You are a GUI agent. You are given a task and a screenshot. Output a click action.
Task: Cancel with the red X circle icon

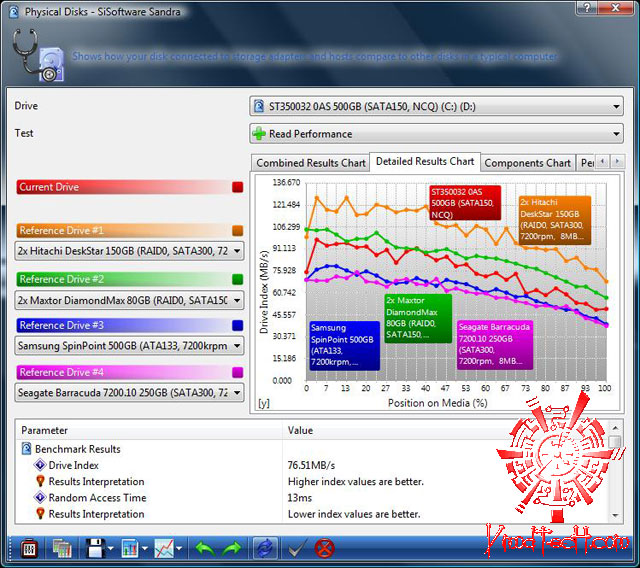pyautogui.click(x=324, y=549)
